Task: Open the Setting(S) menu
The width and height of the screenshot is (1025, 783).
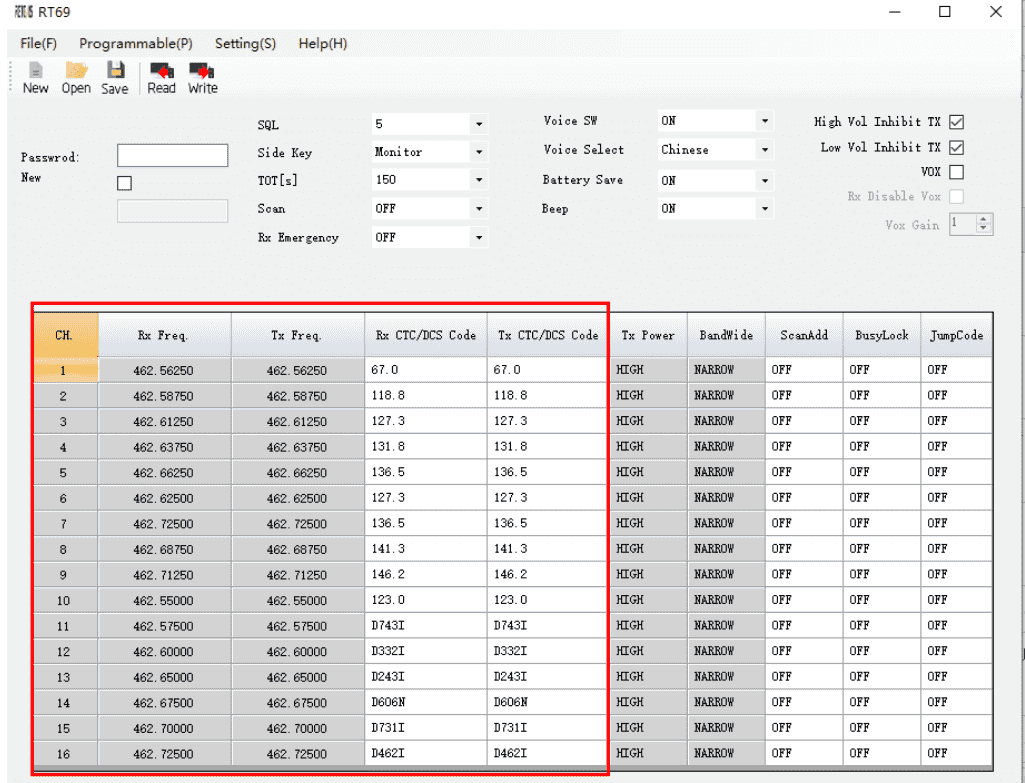Action: [x=245, y=44]
